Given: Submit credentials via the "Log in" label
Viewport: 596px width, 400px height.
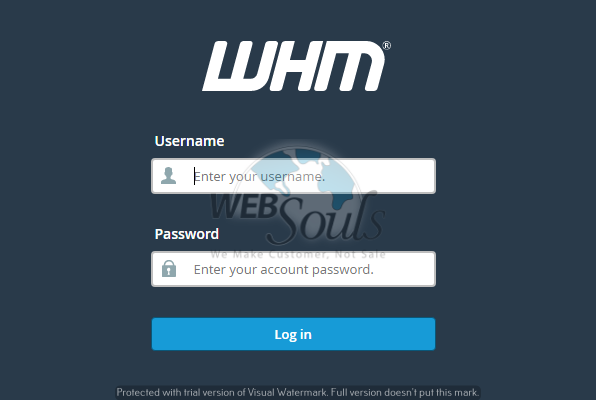Looking at the screenshot, I should 293,335.
